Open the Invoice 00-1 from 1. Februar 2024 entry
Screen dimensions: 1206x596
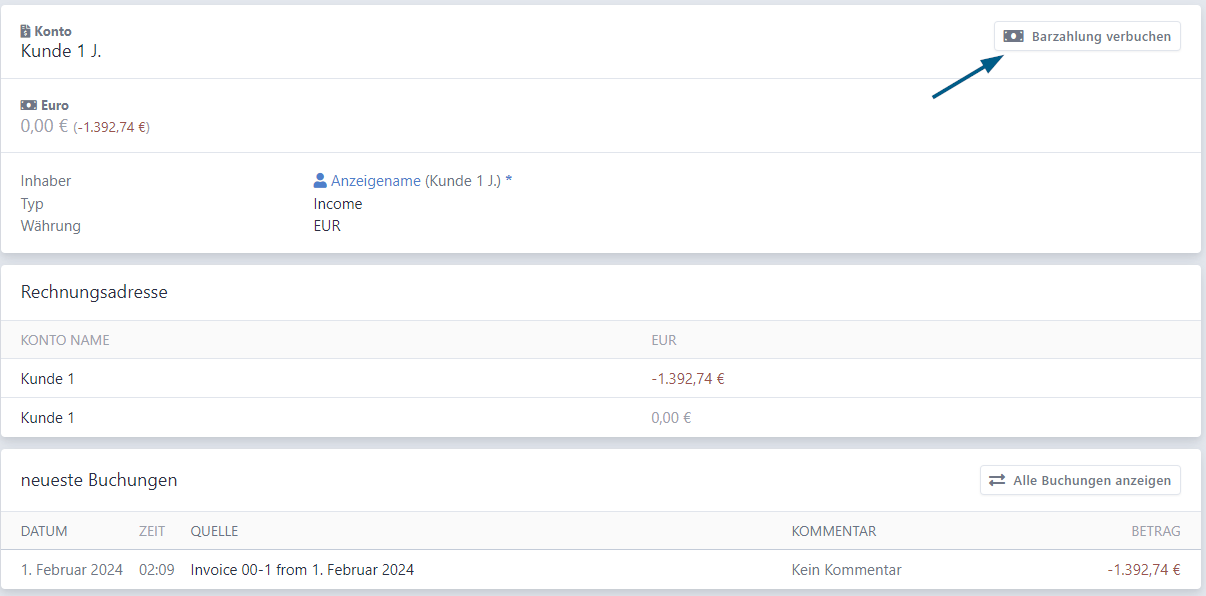(x=302, y=570)
